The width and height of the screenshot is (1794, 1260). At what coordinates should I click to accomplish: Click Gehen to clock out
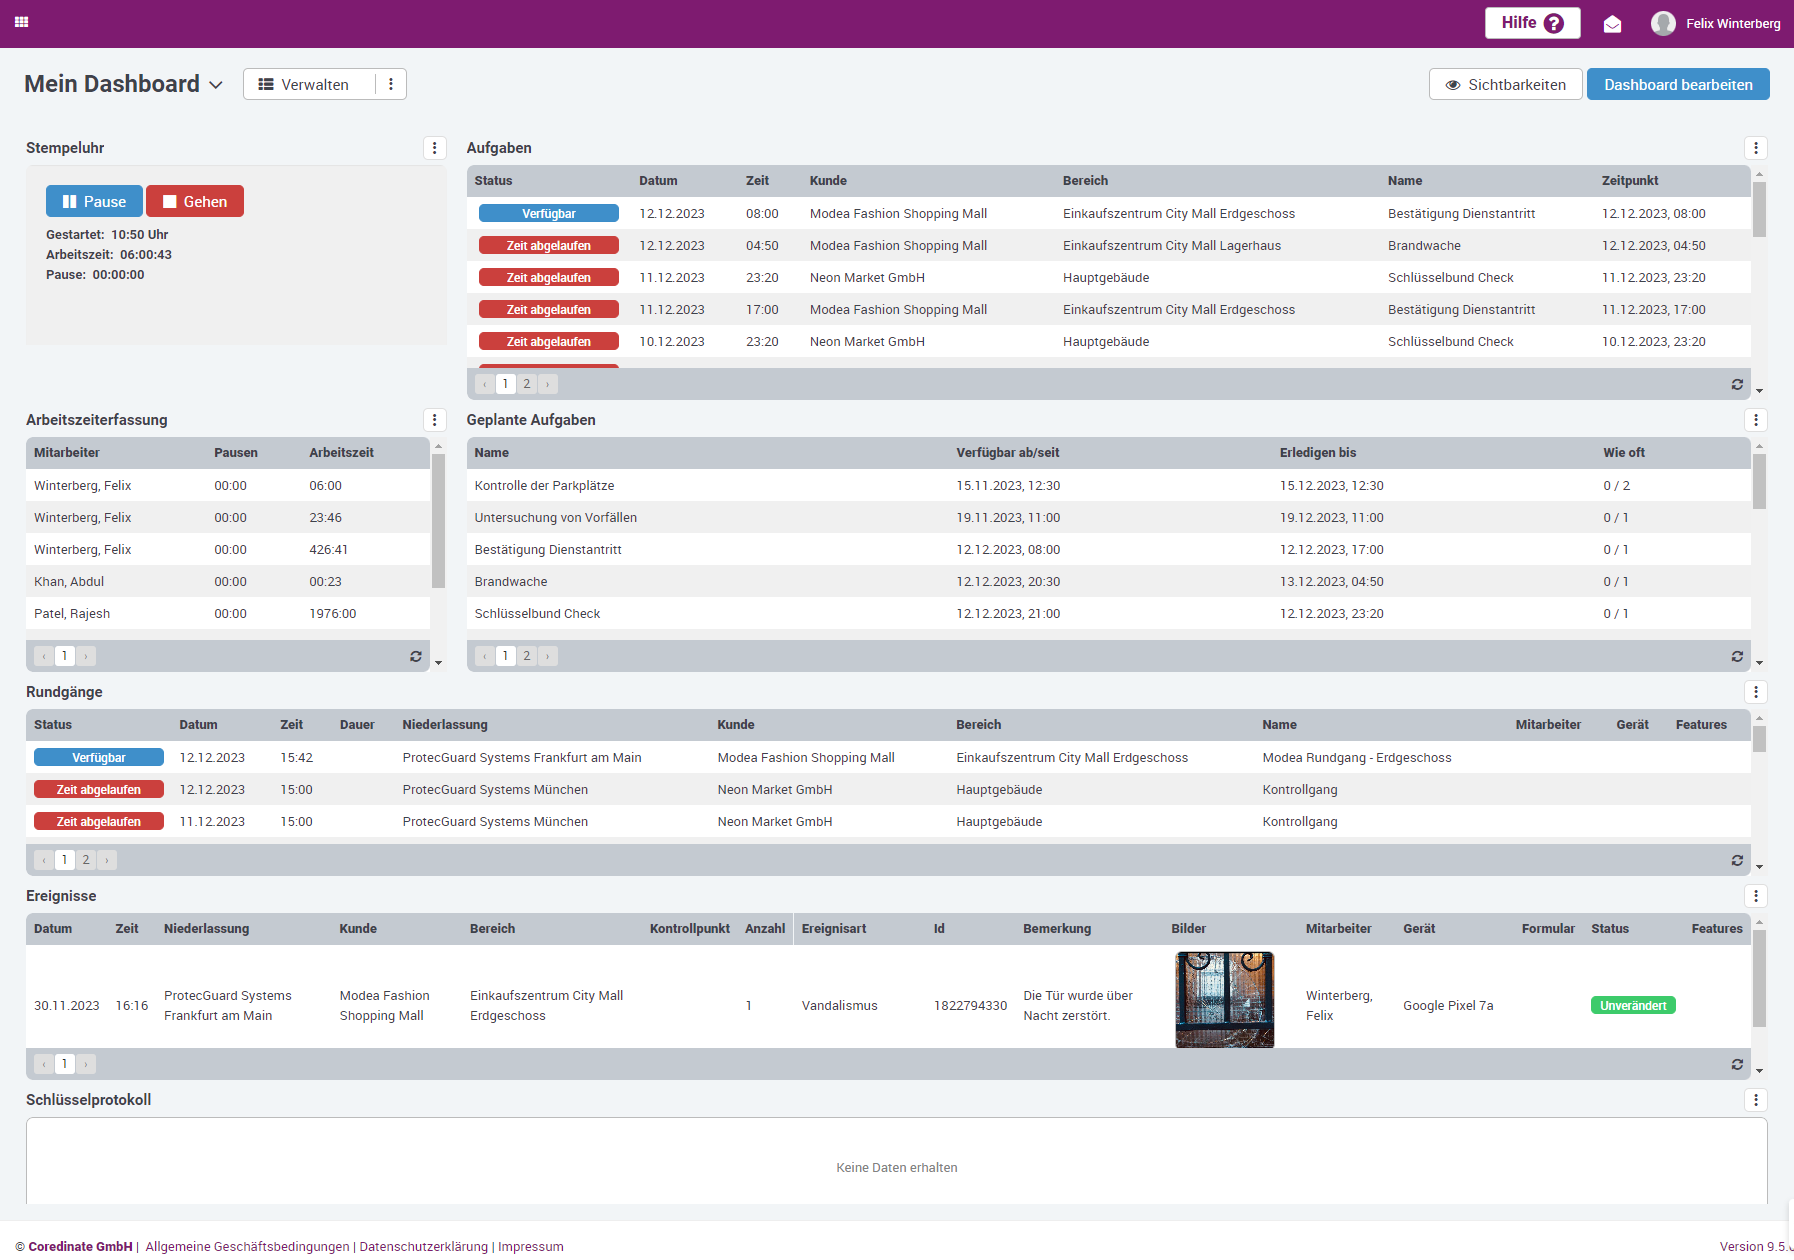click(194, 201)
